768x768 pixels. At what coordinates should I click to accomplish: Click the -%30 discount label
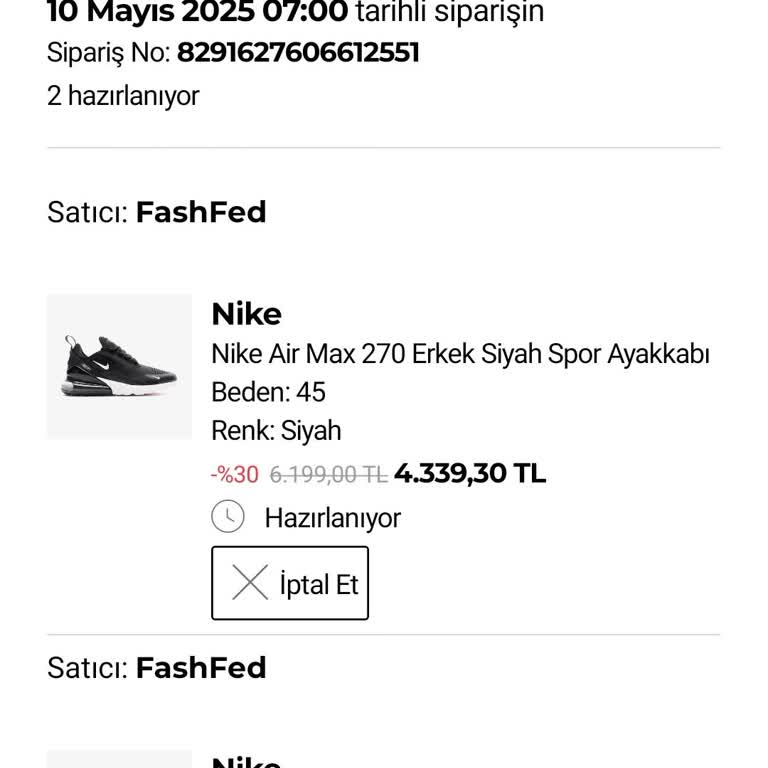pos(234,474)
